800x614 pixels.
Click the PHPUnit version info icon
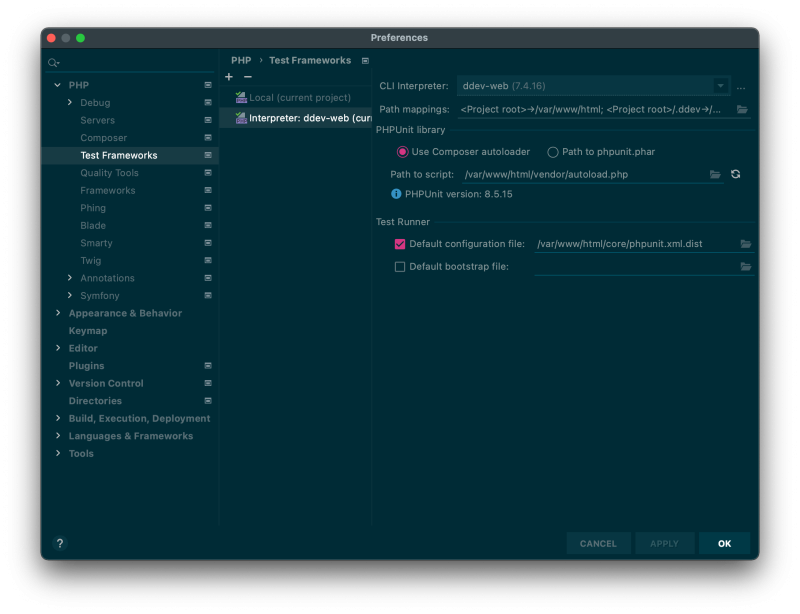396,194
